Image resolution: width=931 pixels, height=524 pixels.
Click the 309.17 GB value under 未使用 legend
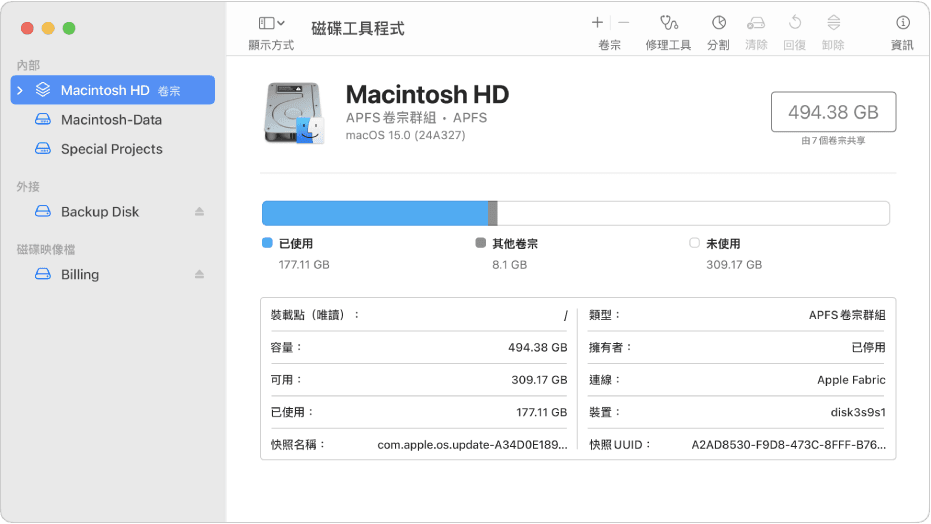click(x=734, y=265)
